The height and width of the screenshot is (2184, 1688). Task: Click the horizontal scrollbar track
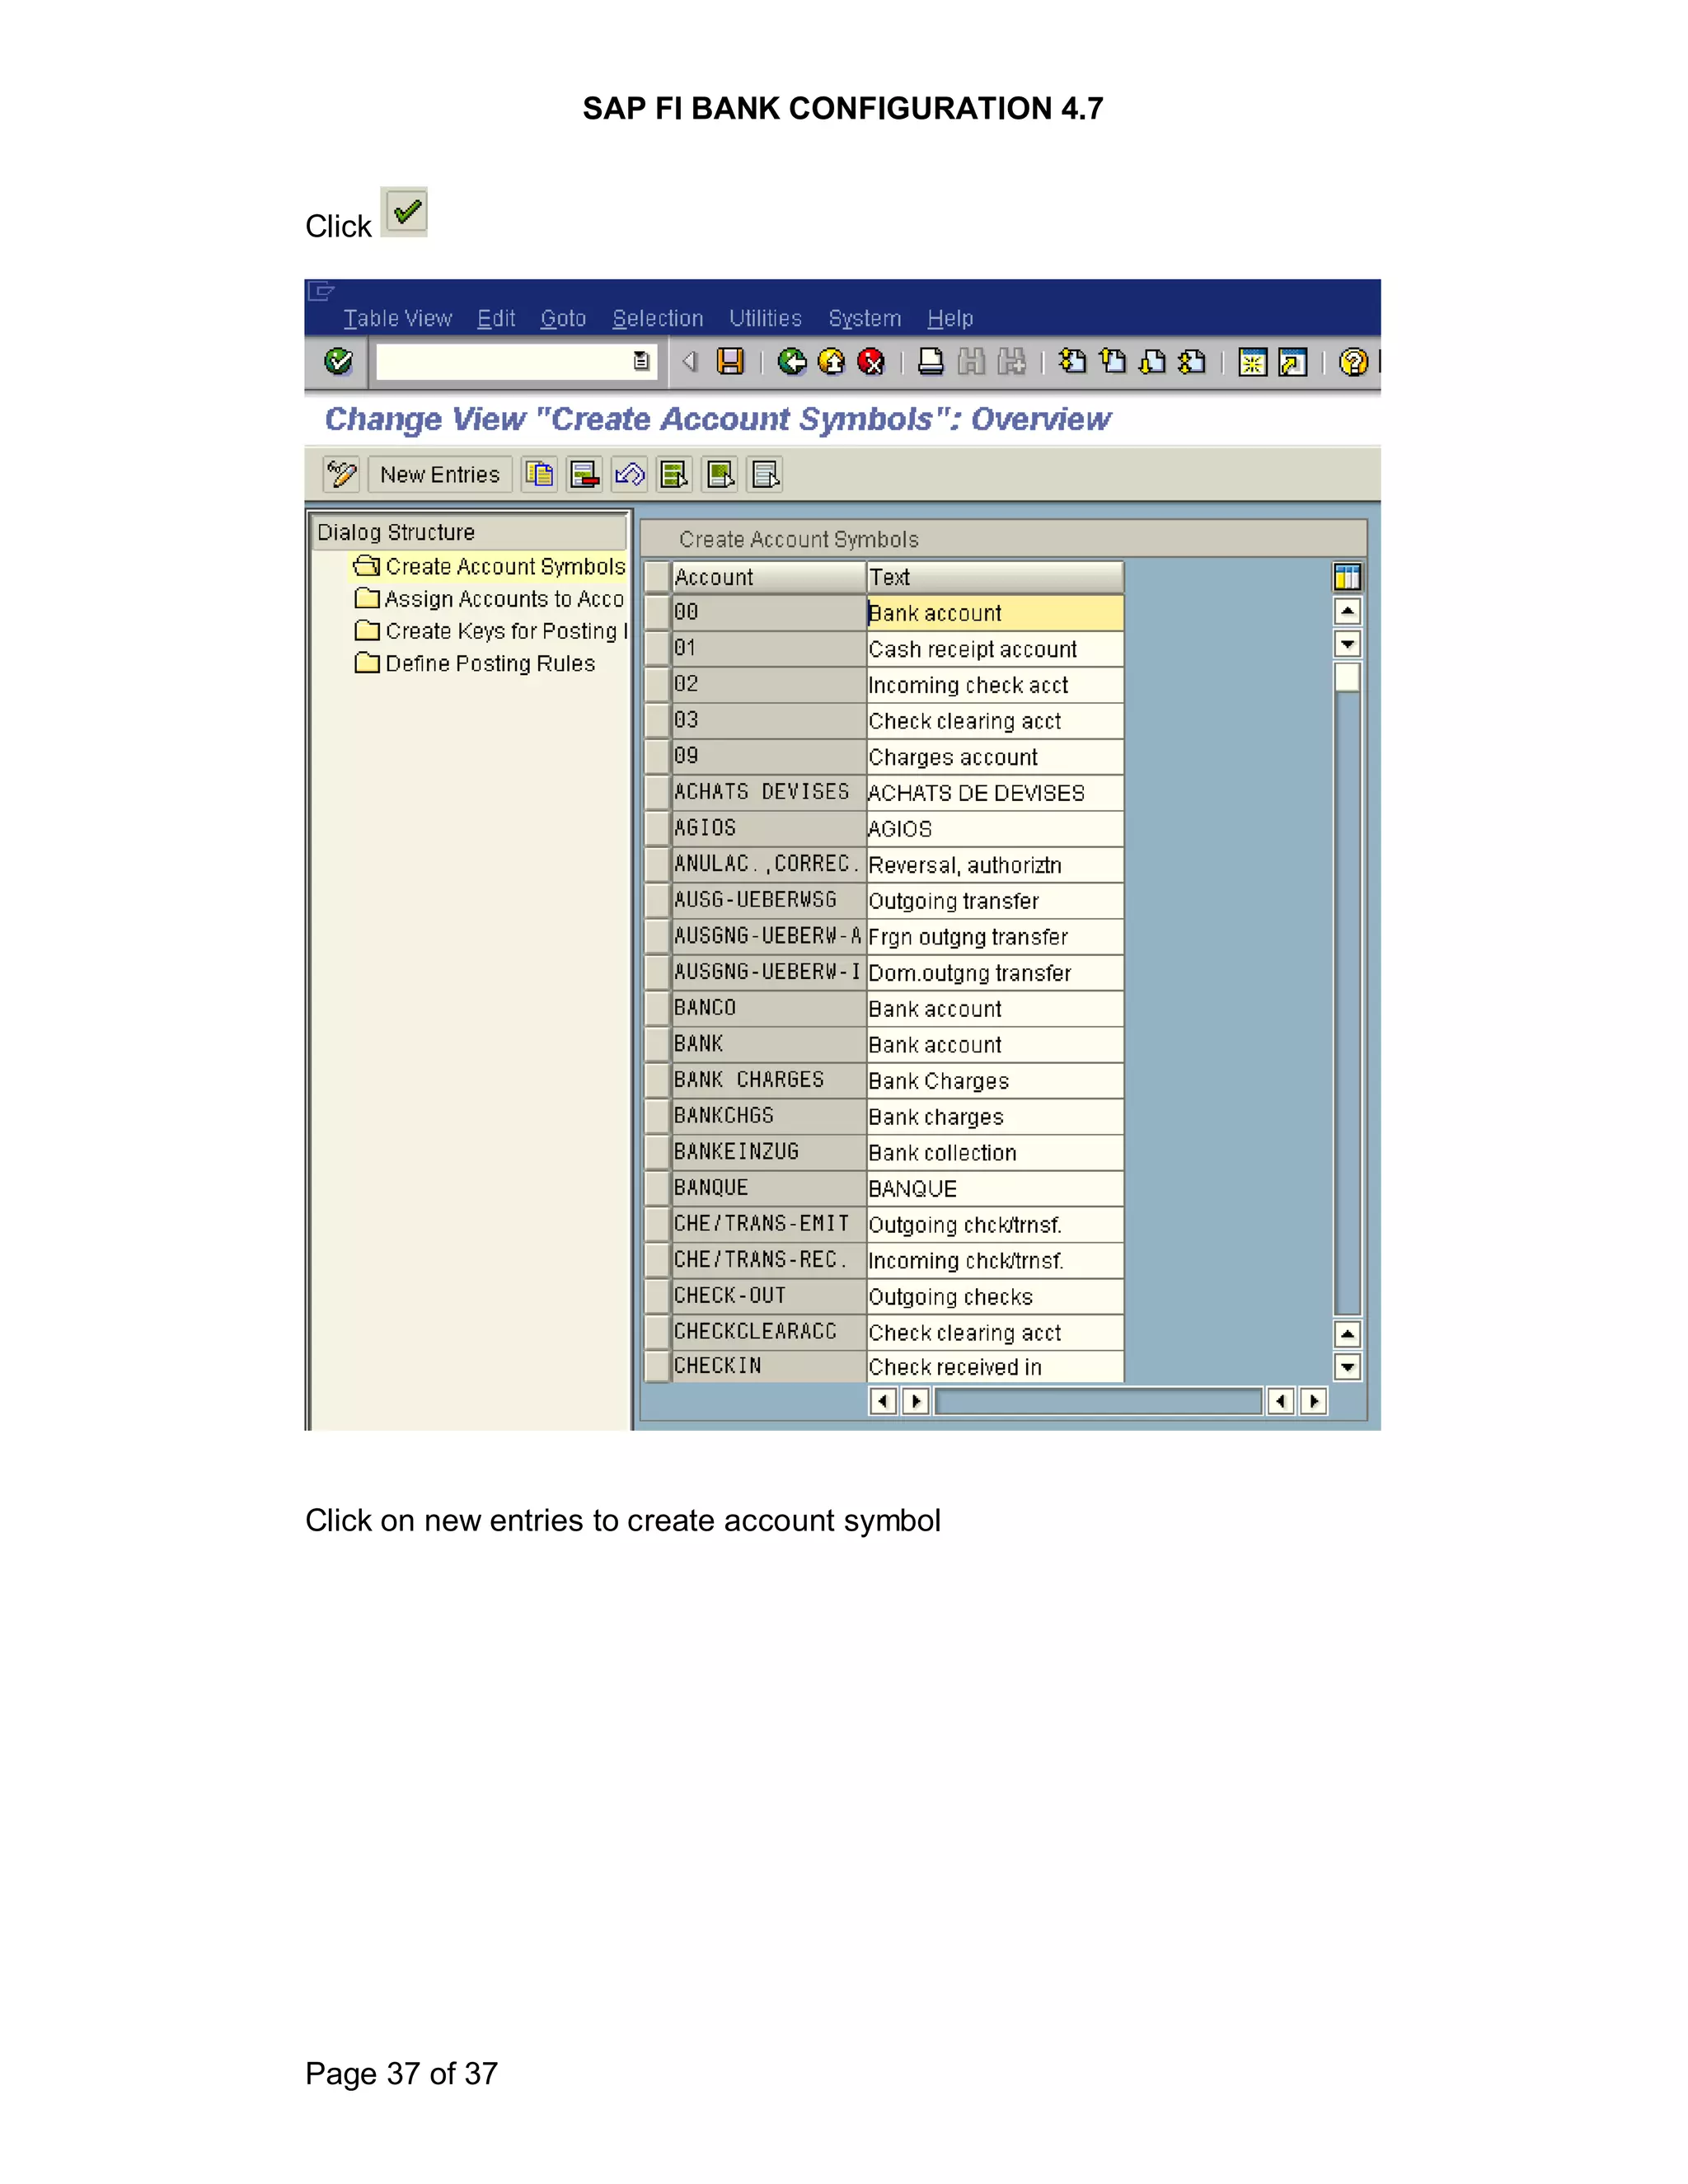[1098, 1401]
